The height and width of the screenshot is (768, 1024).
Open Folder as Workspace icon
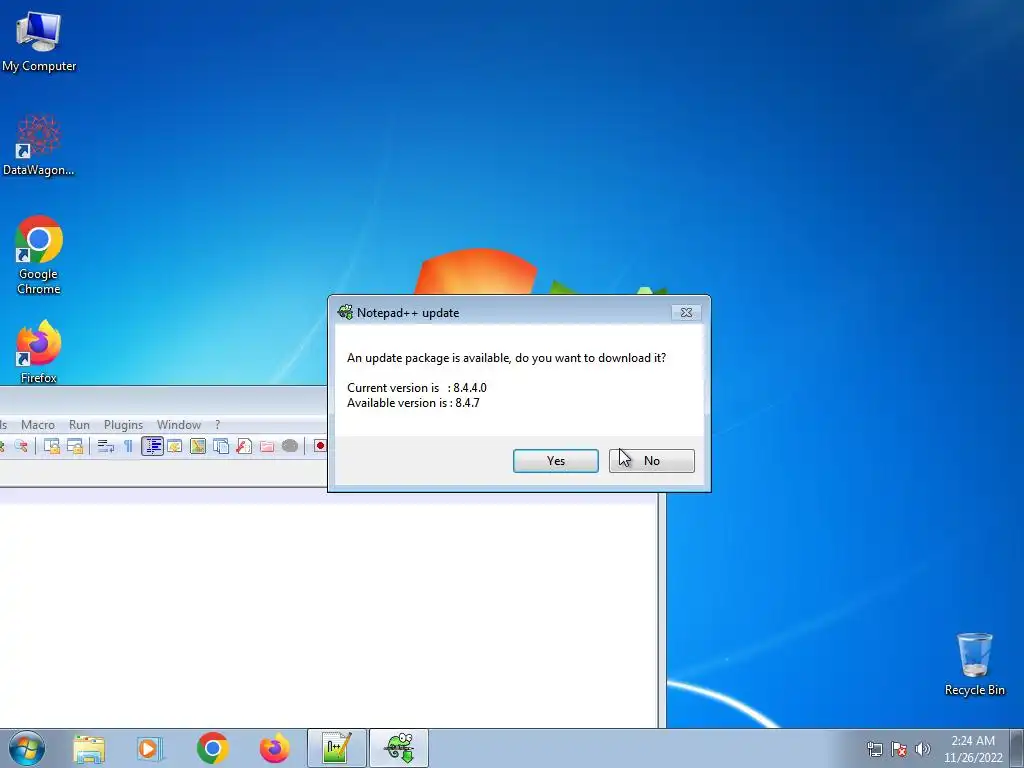point(267,446)
